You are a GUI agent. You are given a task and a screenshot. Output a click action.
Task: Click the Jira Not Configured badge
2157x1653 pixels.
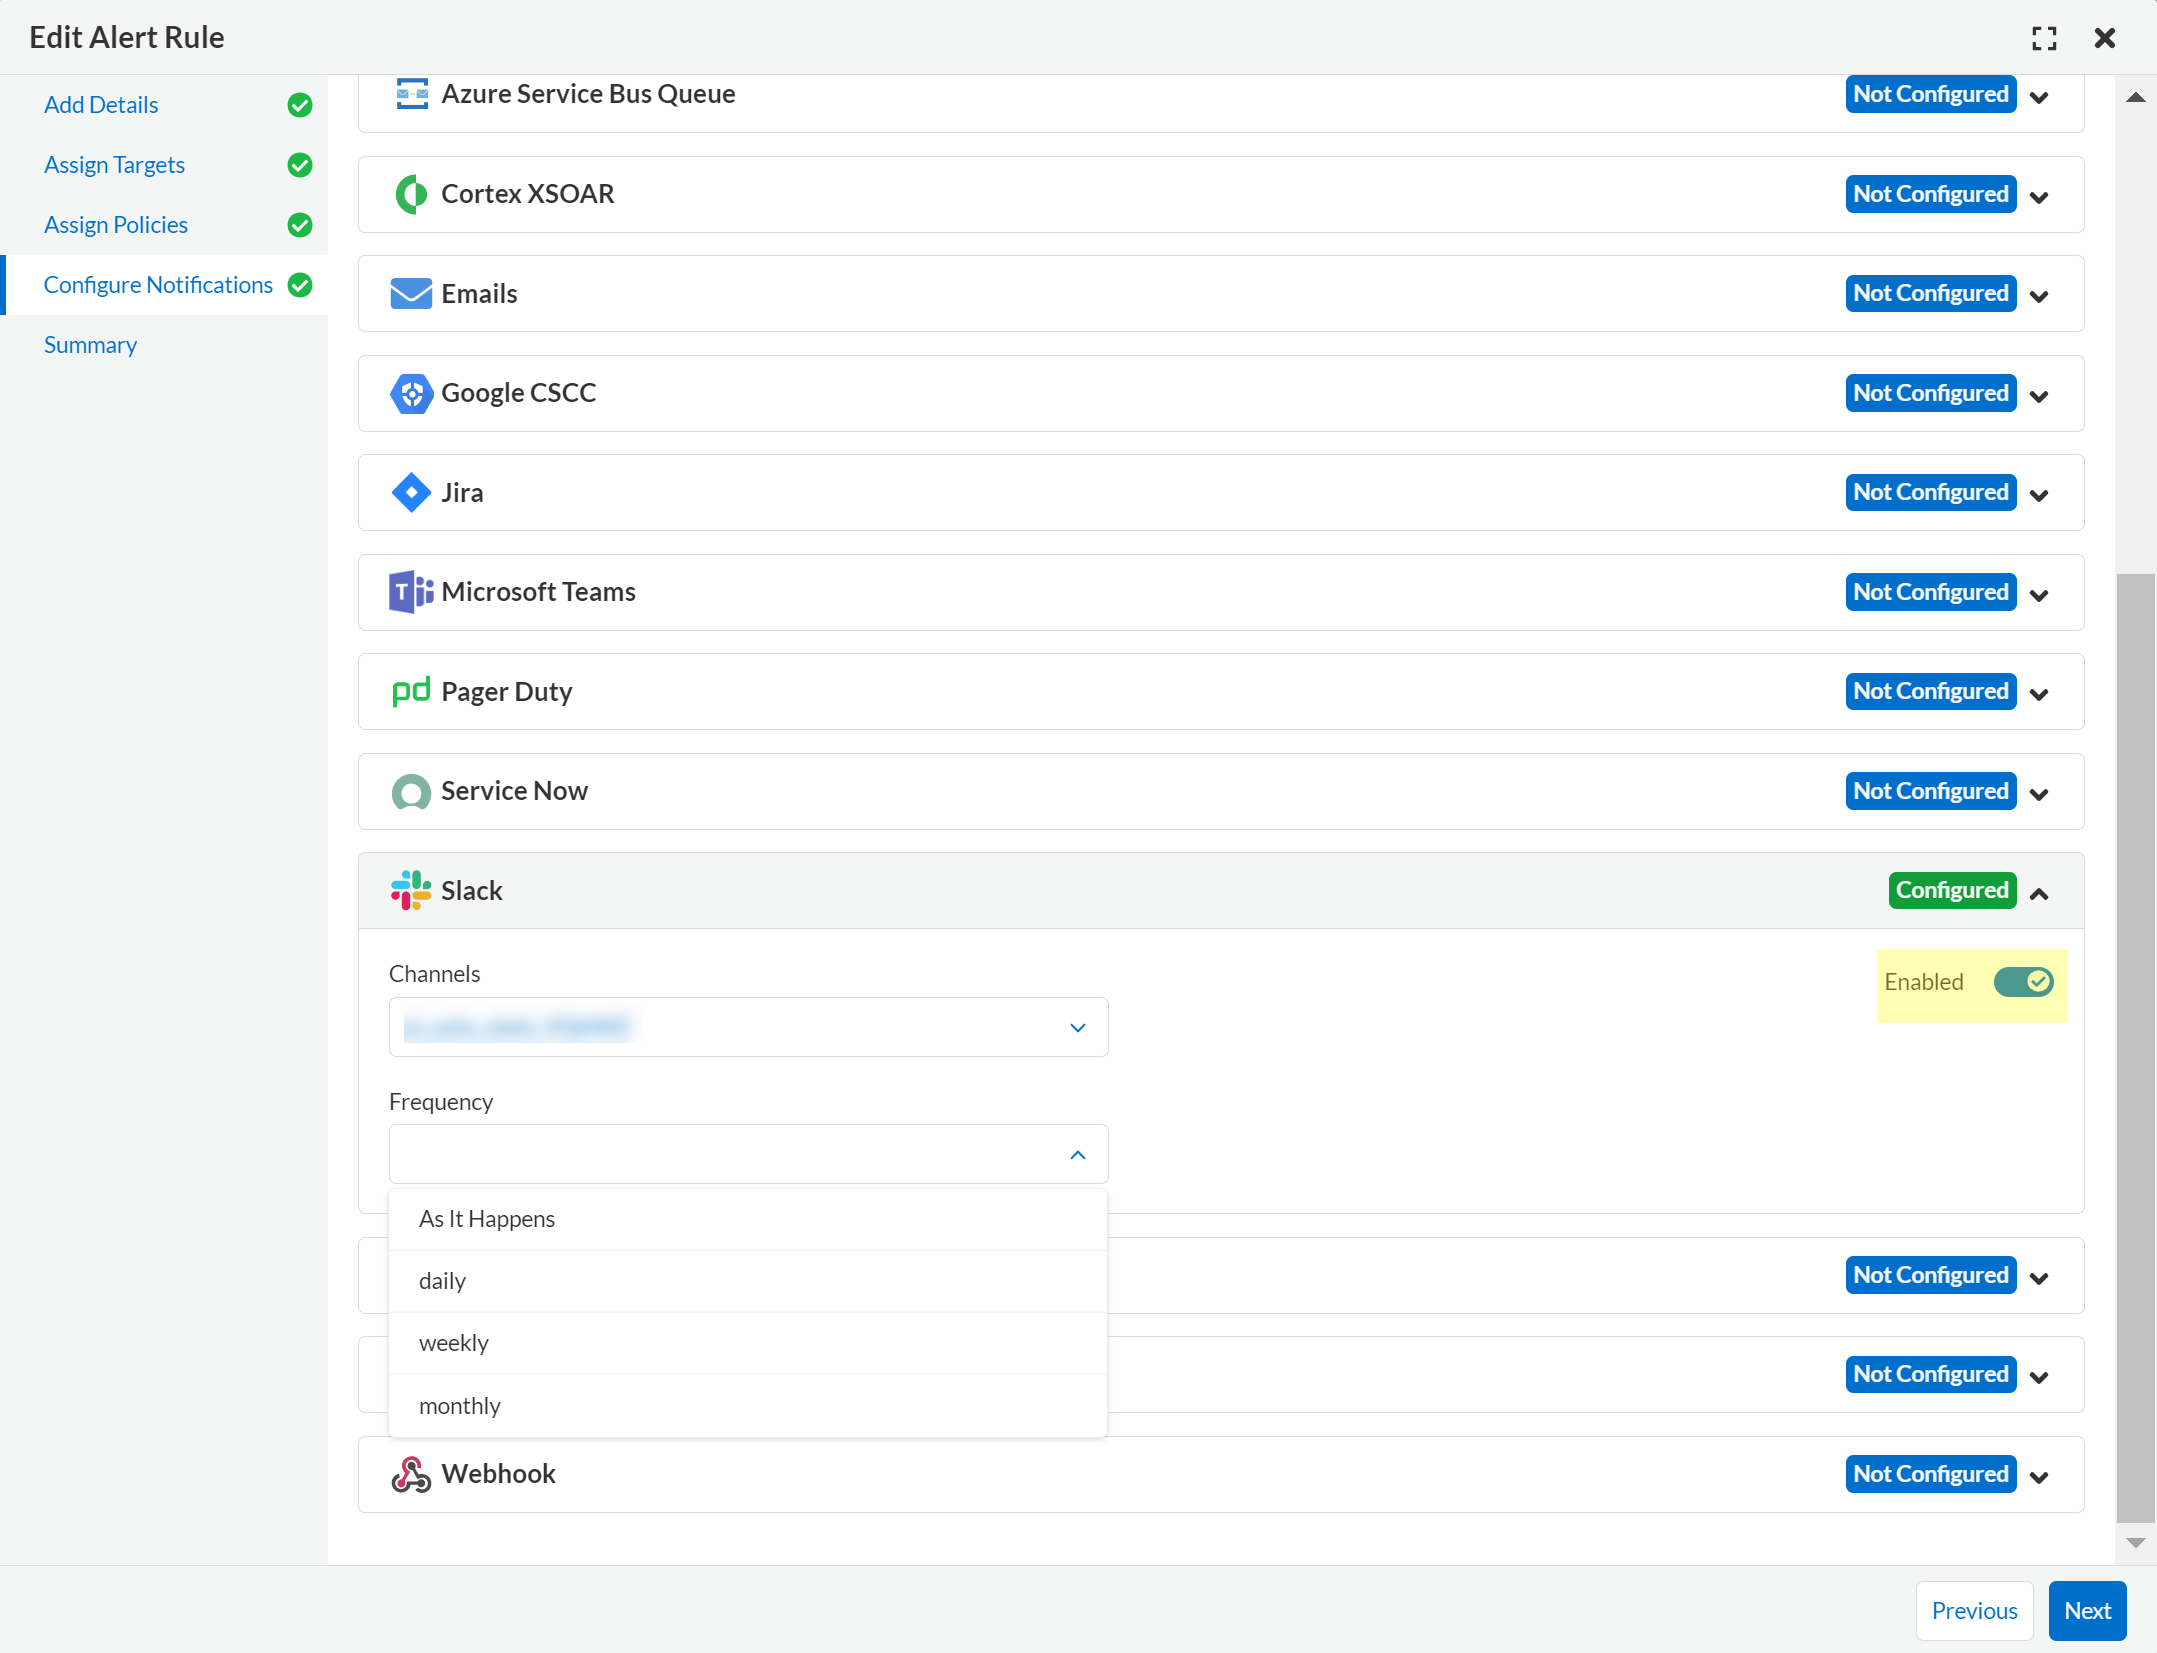pyautogui.click(x=1931, y=492)
